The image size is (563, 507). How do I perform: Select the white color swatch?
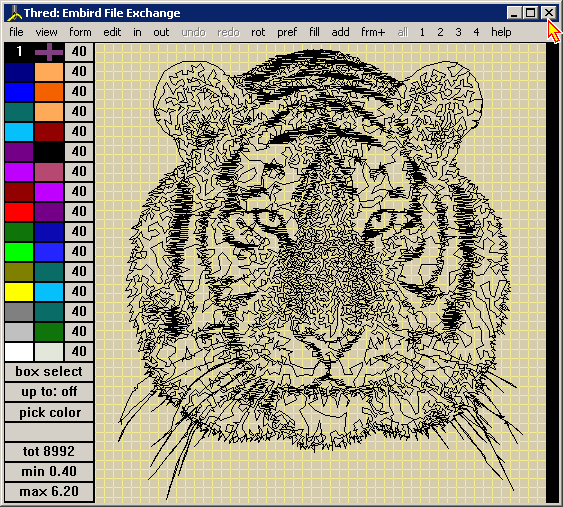coord(19,352)
